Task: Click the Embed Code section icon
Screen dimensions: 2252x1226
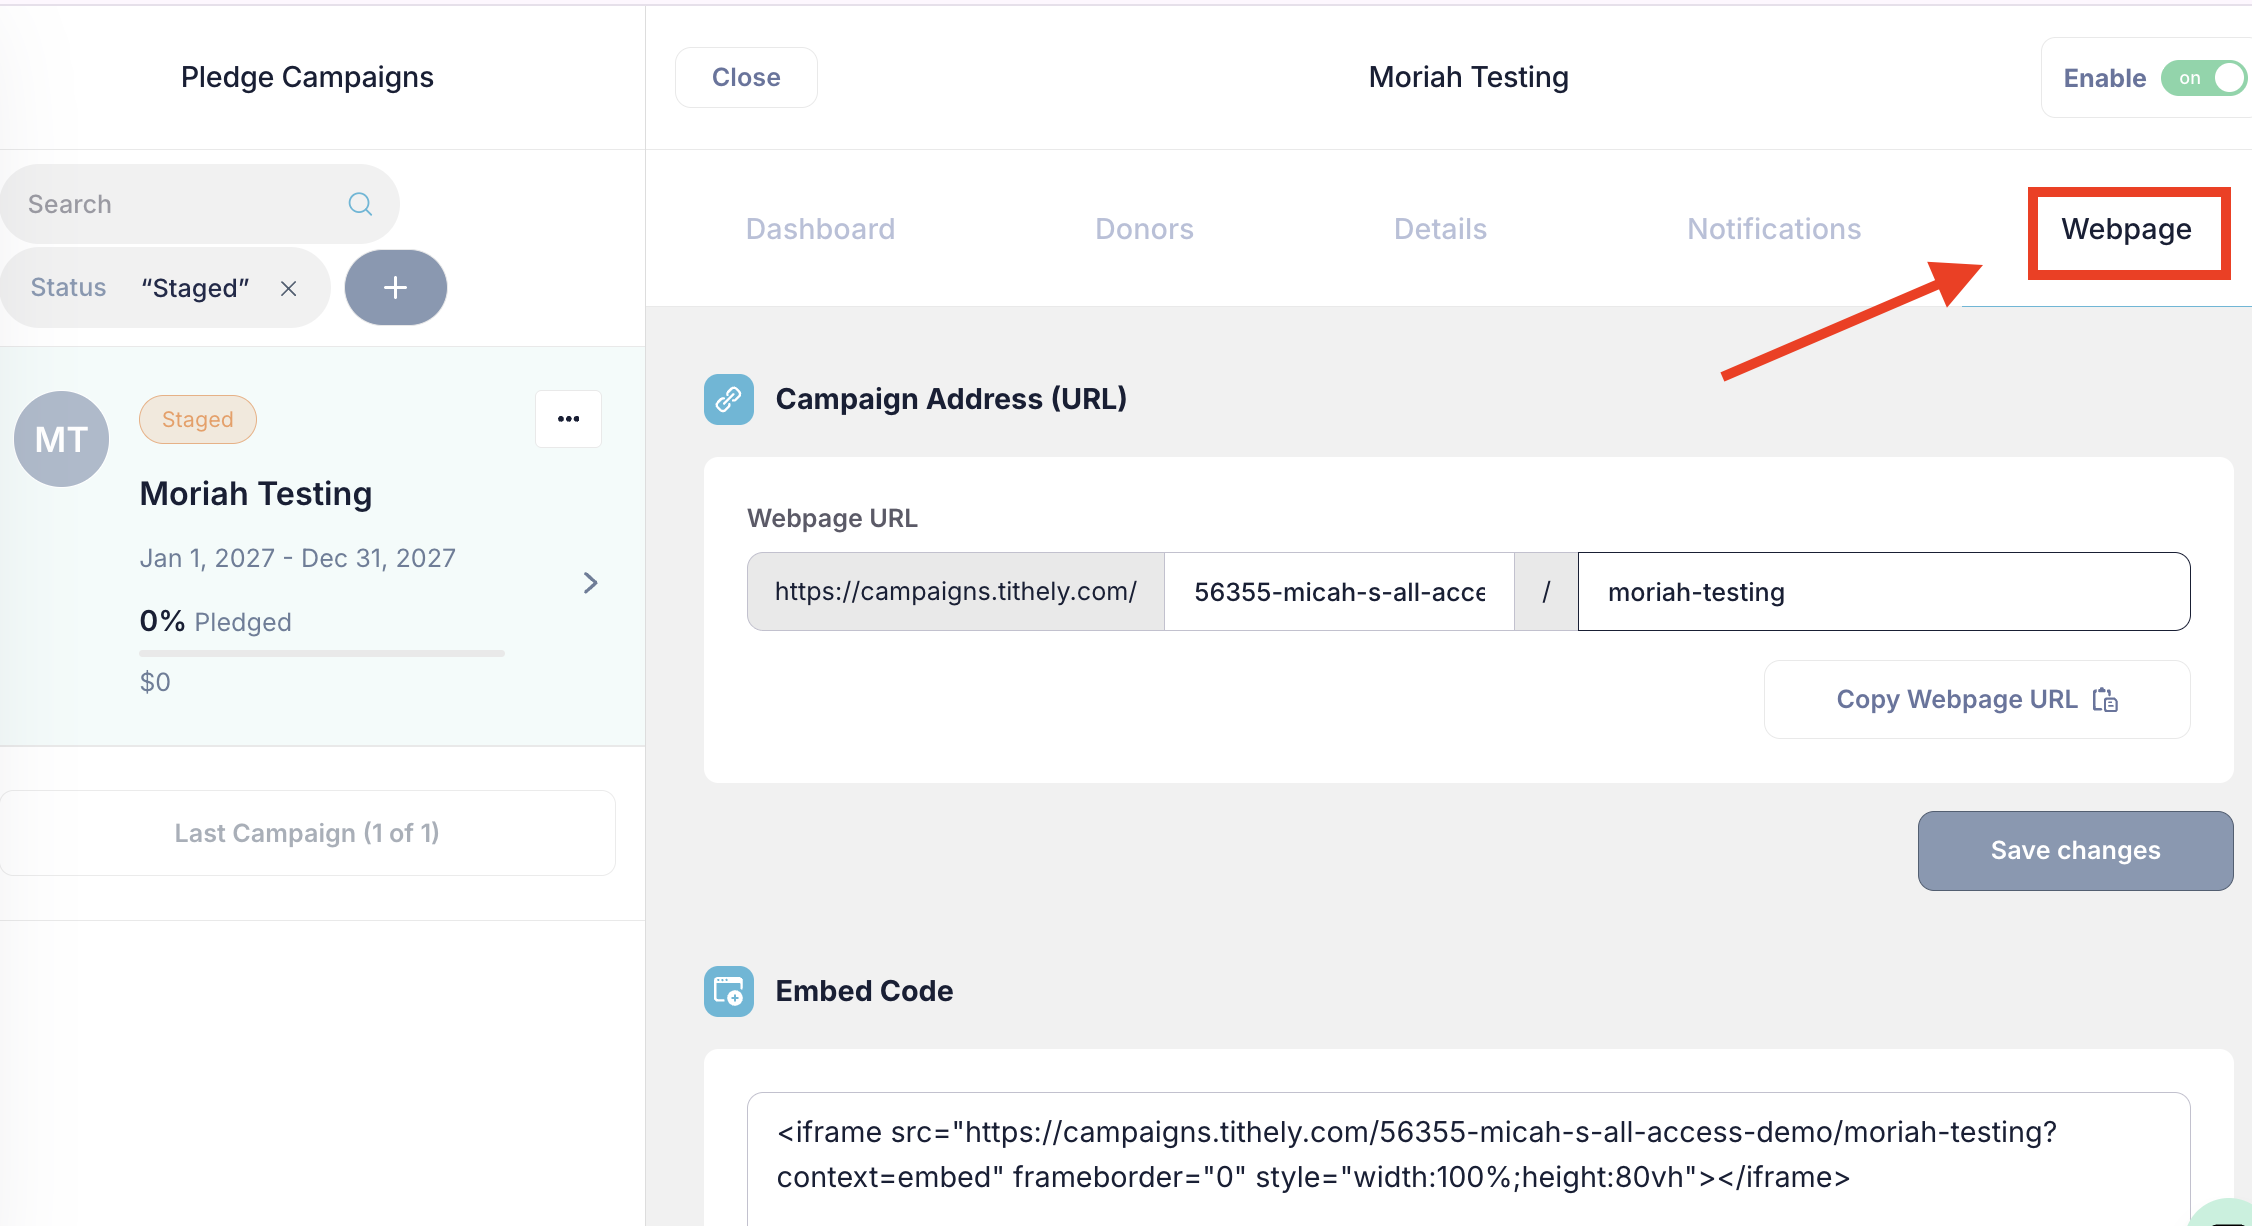Action: (729, 991)
